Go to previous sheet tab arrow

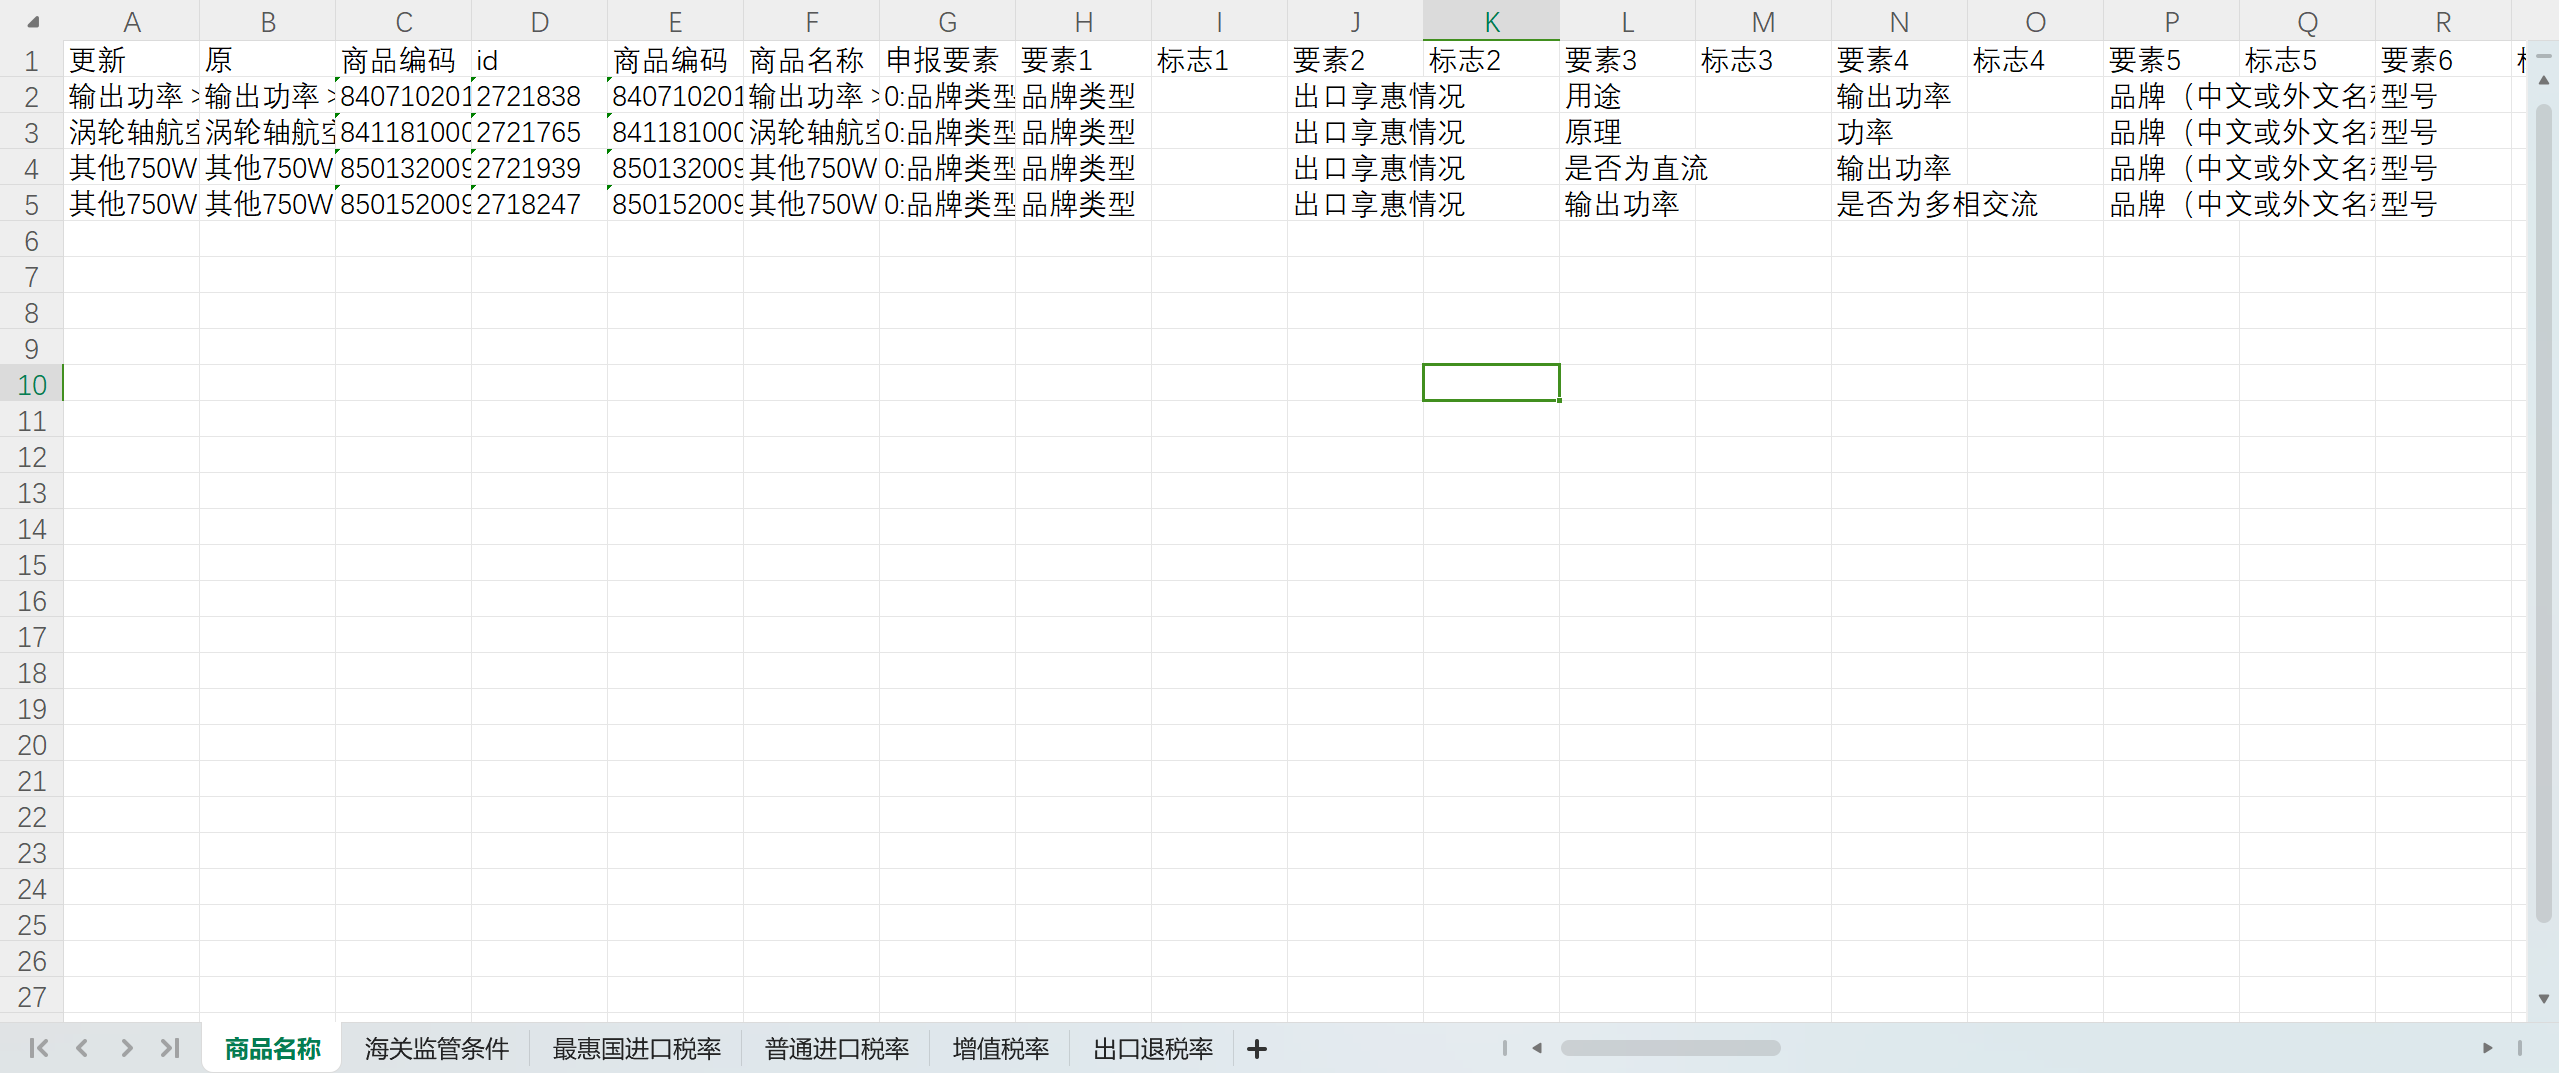pos(82,1048)
